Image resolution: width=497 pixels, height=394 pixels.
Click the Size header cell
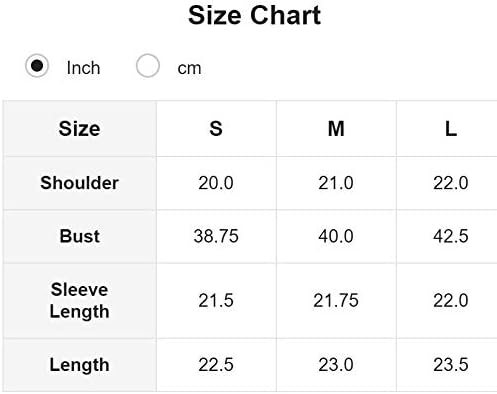coord(79,129)
